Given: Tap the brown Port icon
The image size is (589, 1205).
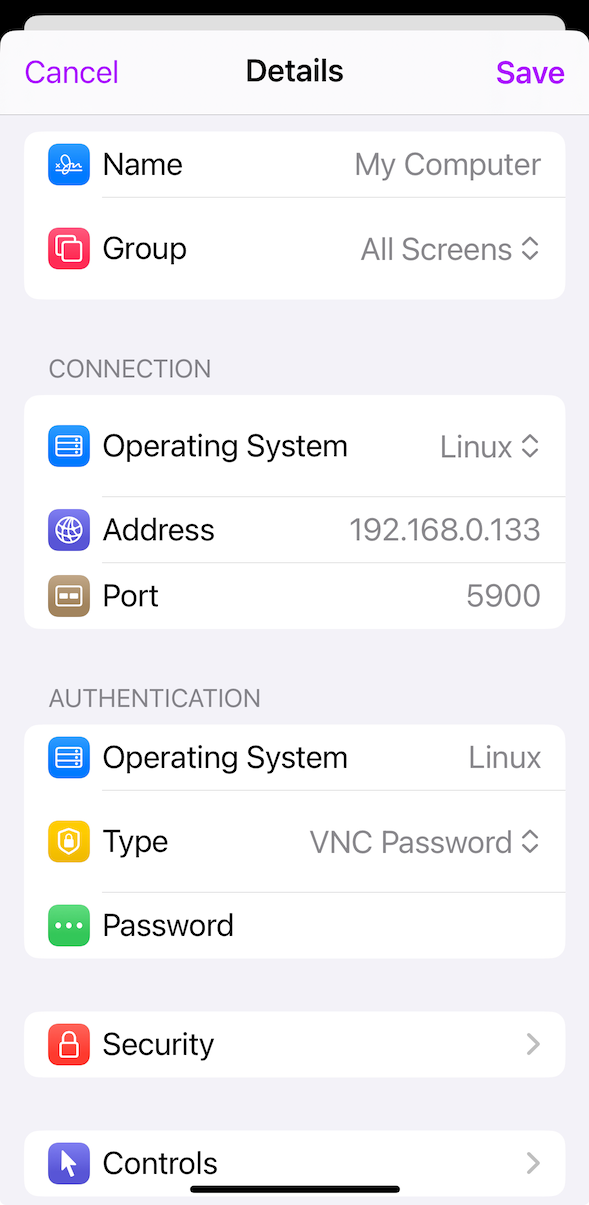Looking at the screenshot, I should (69, 596).
